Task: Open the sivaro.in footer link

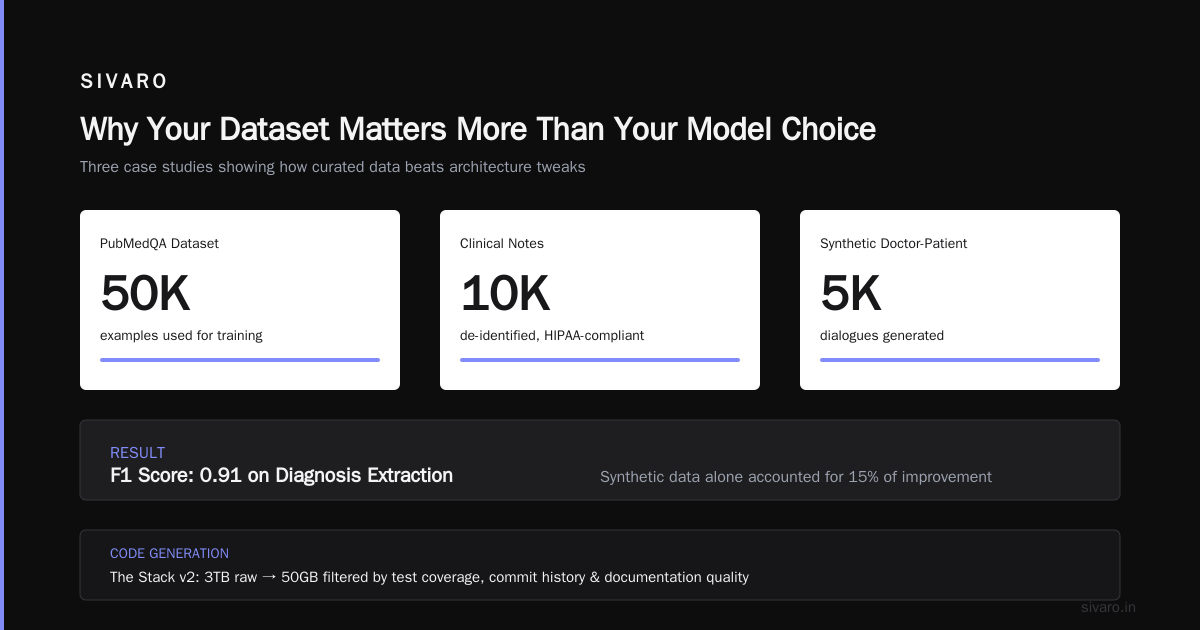Action: 1109,607
